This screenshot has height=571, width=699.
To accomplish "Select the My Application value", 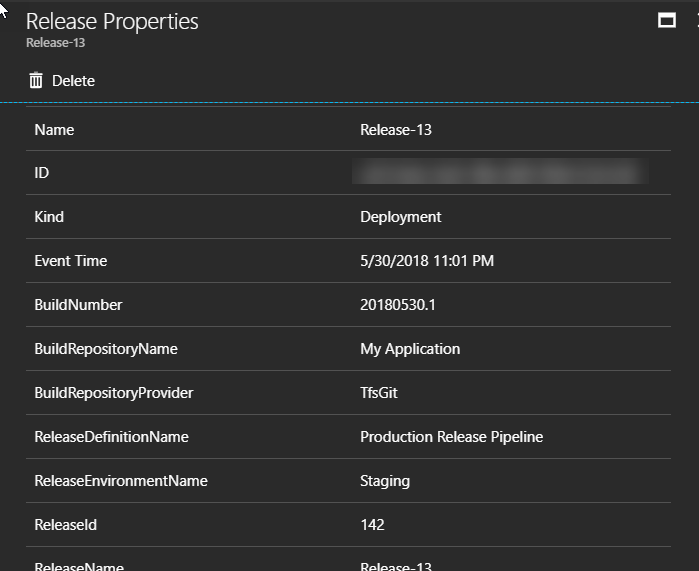I will [x=410, y=349].
